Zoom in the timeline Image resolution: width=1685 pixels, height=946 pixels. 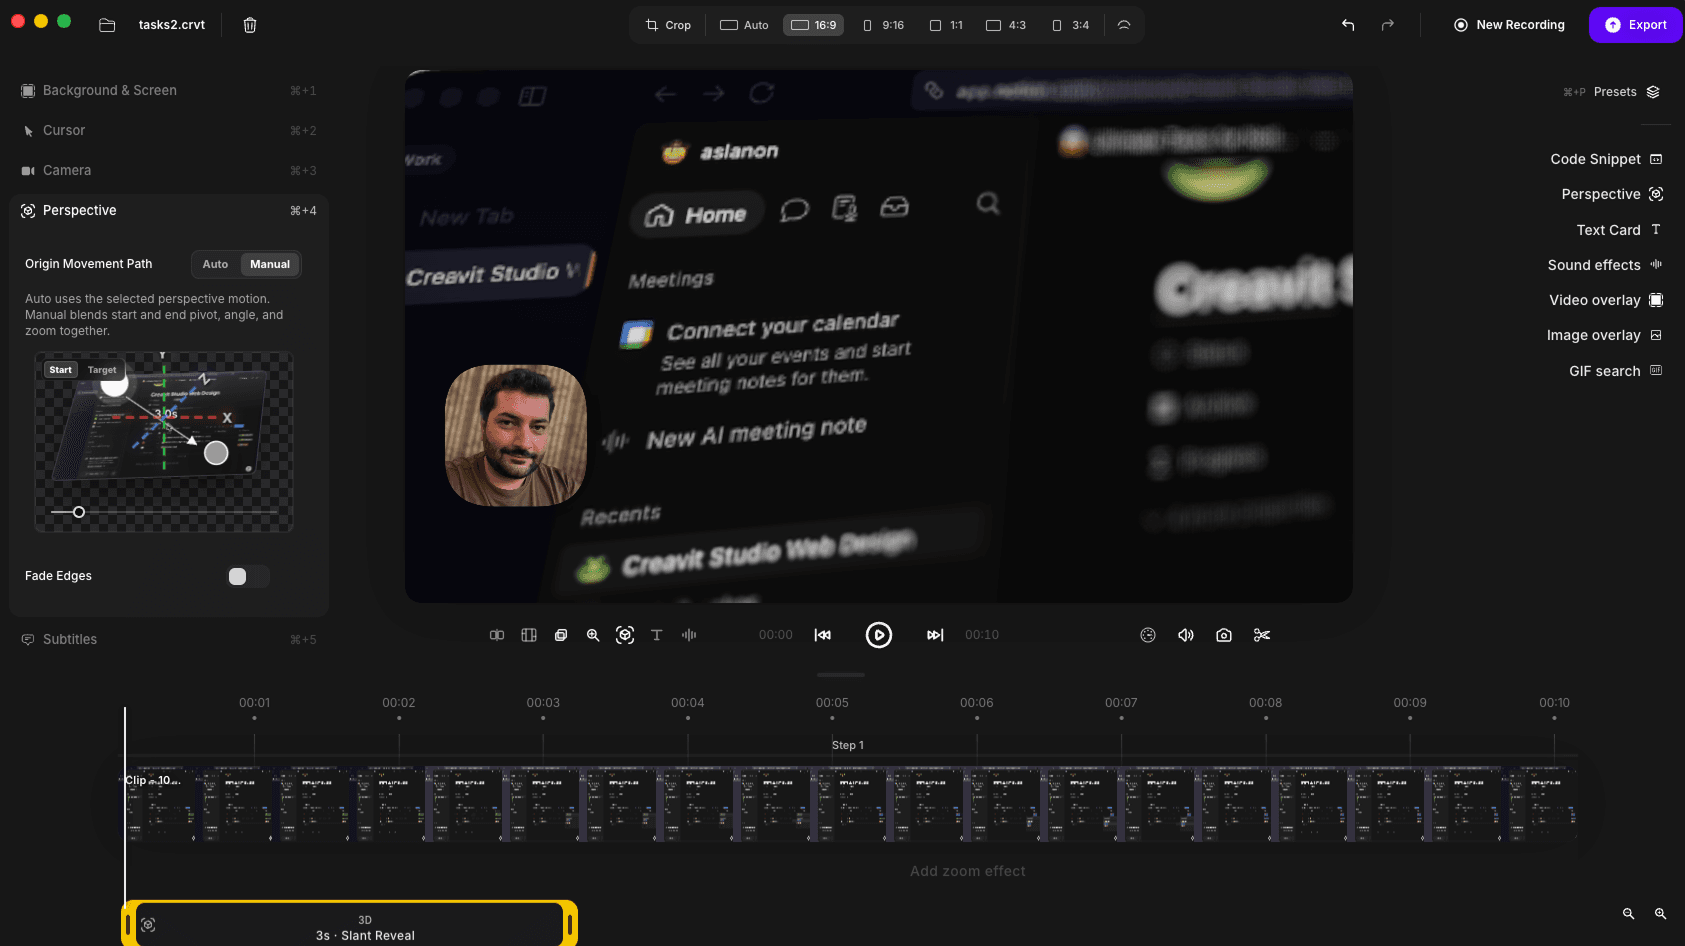1660,914
